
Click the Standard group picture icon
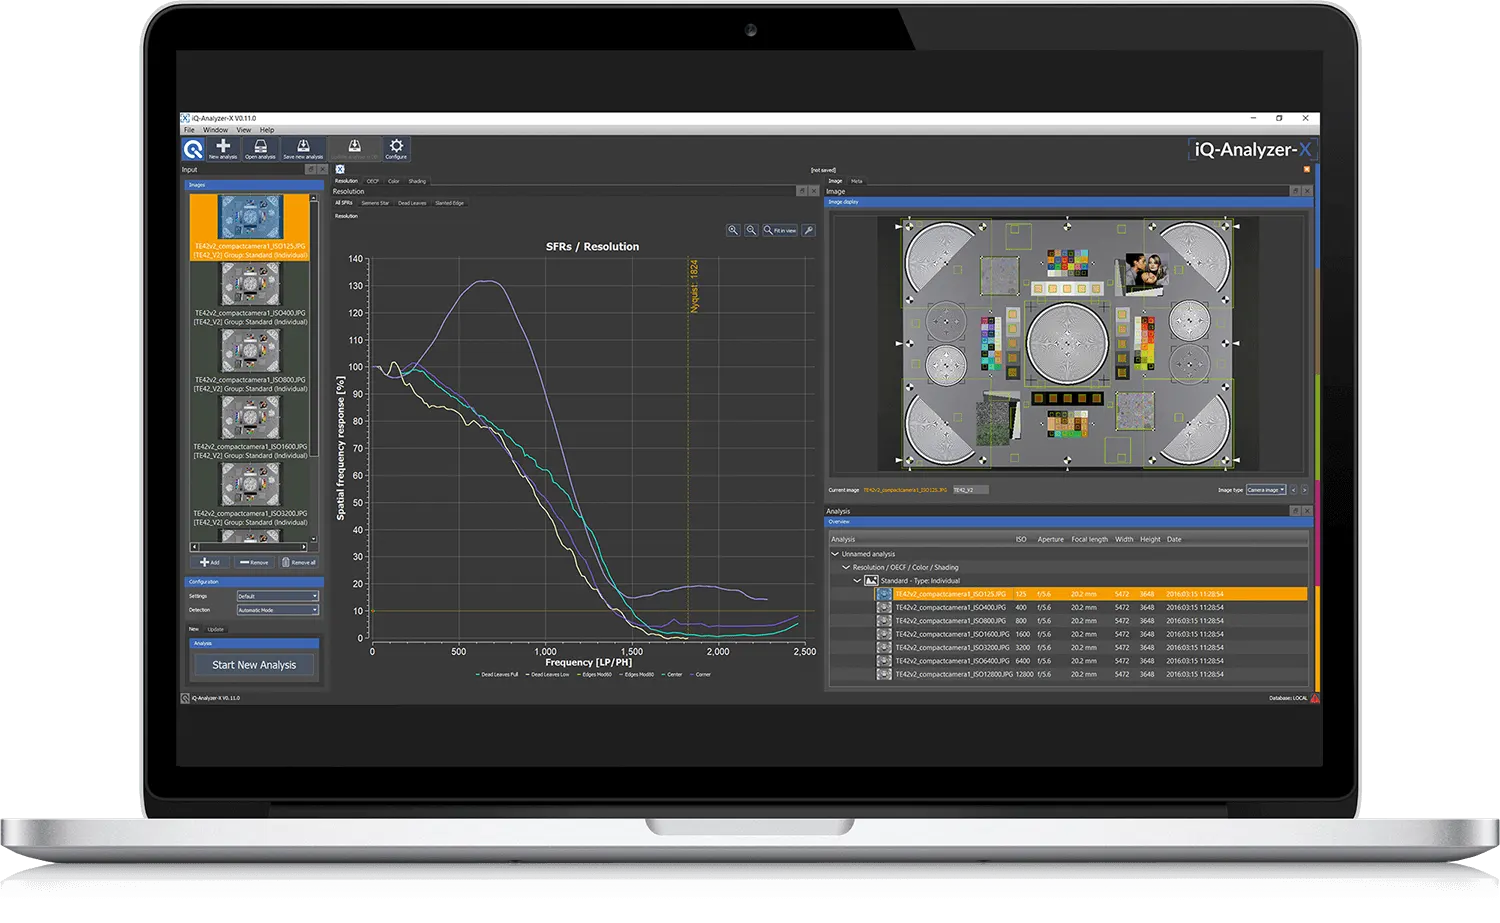[871, 581]
